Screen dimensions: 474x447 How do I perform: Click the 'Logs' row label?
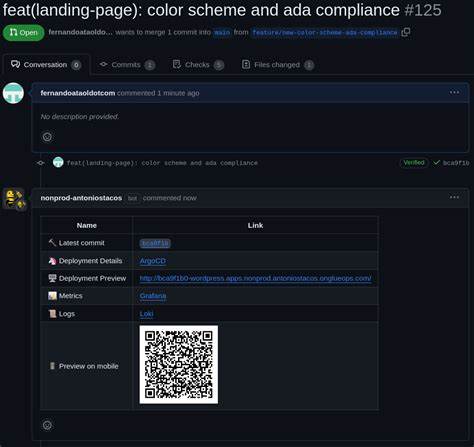point(67,314)
